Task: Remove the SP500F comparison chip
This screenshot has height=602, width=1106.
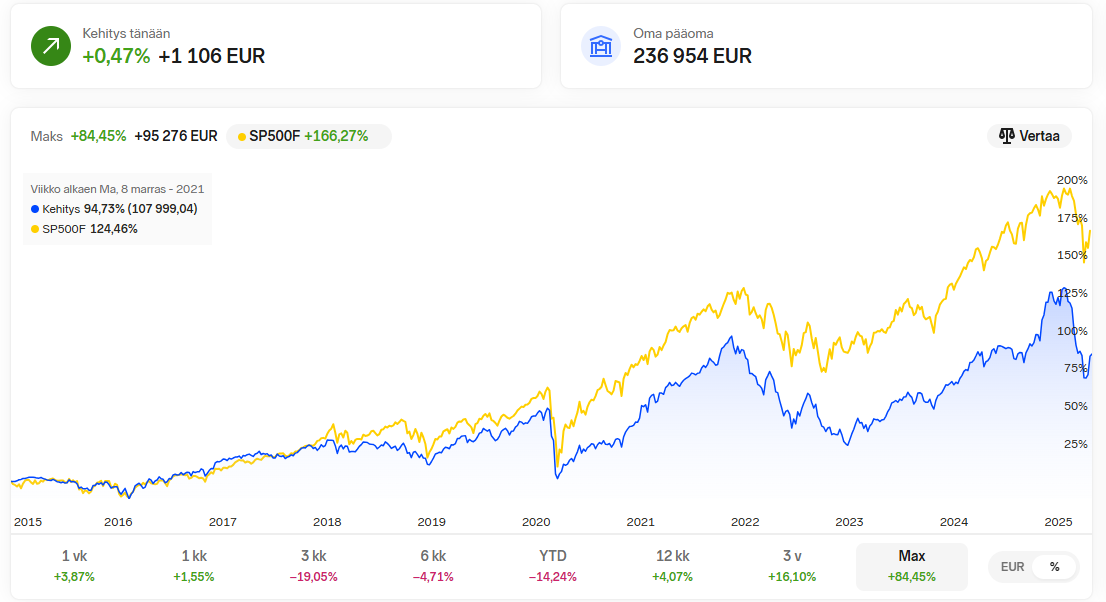Action: 308,136
